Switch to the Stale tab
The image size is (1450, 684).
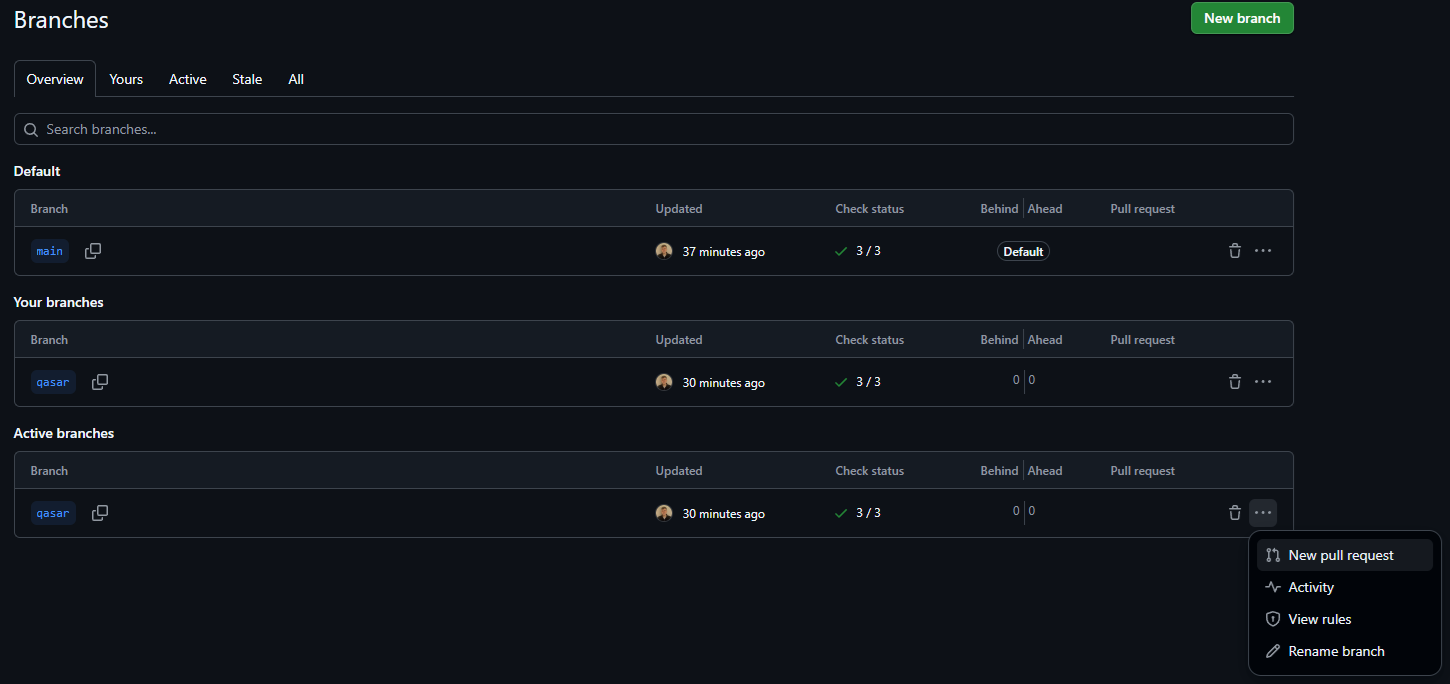(247, 79)
